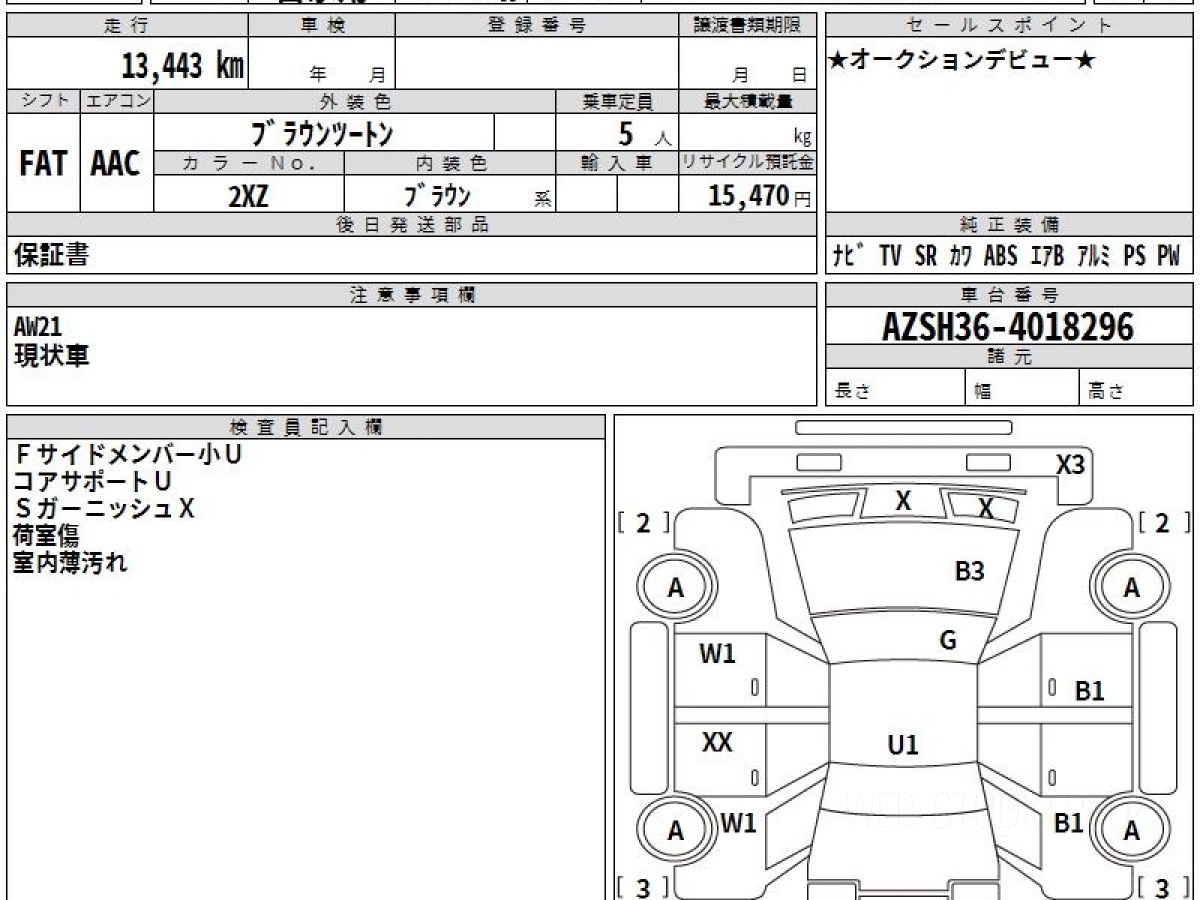Click the PW equipment code
The image size is (1200, 900).
click(1169, 256)
